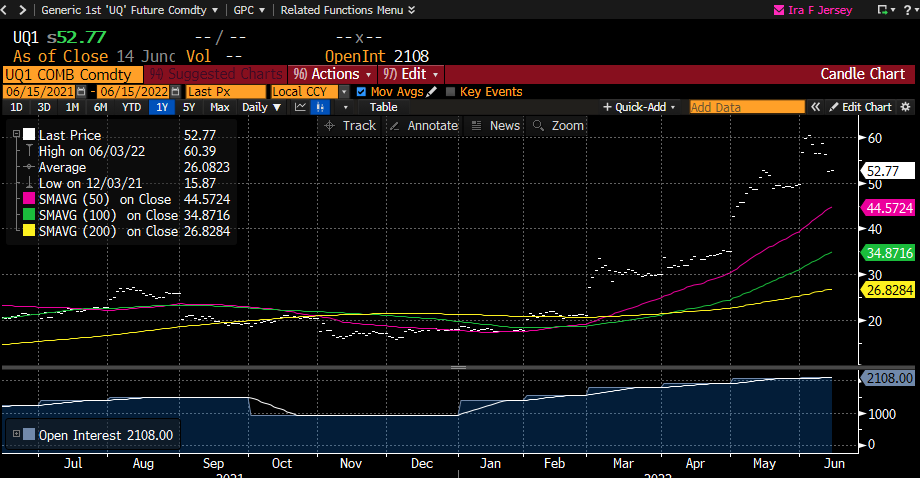Click the Average legend row
This screenshot has height=478, width=920.
click(126, 167)
